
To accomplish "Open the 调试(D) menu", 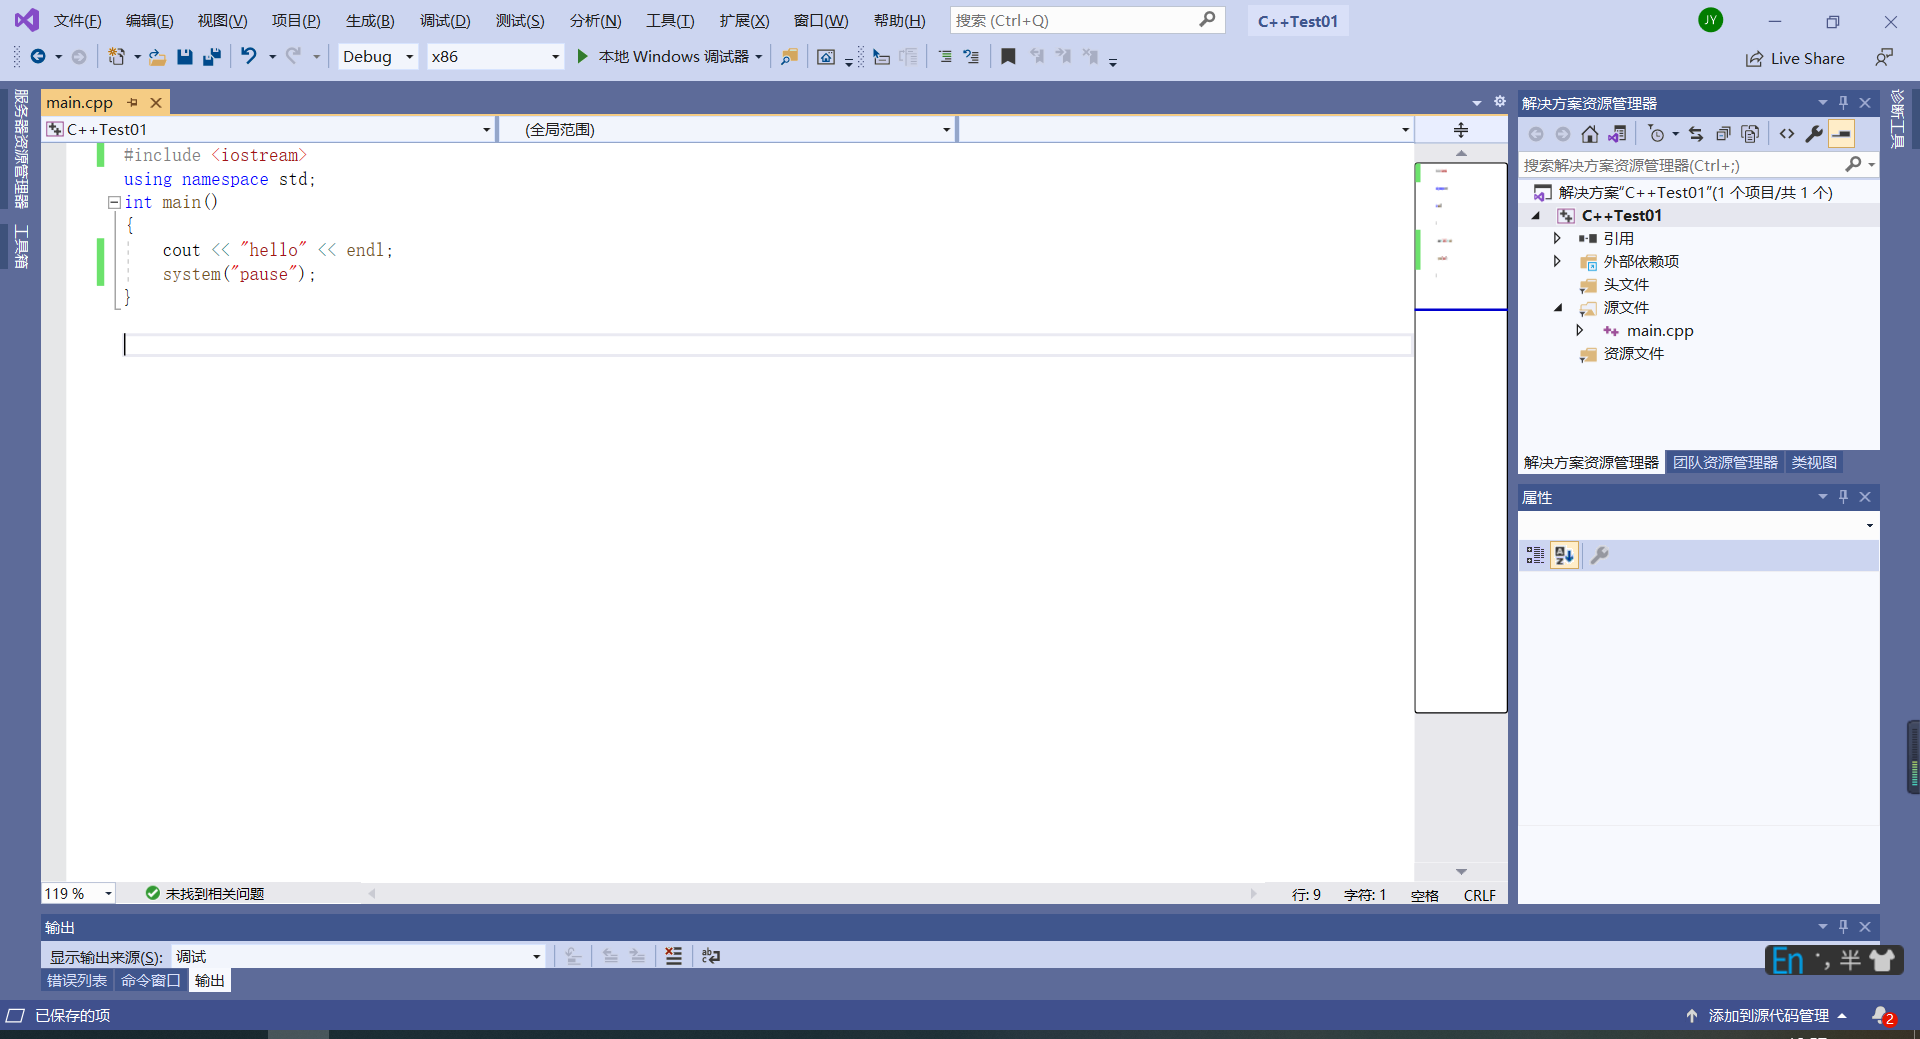I will tap(445, 21).
